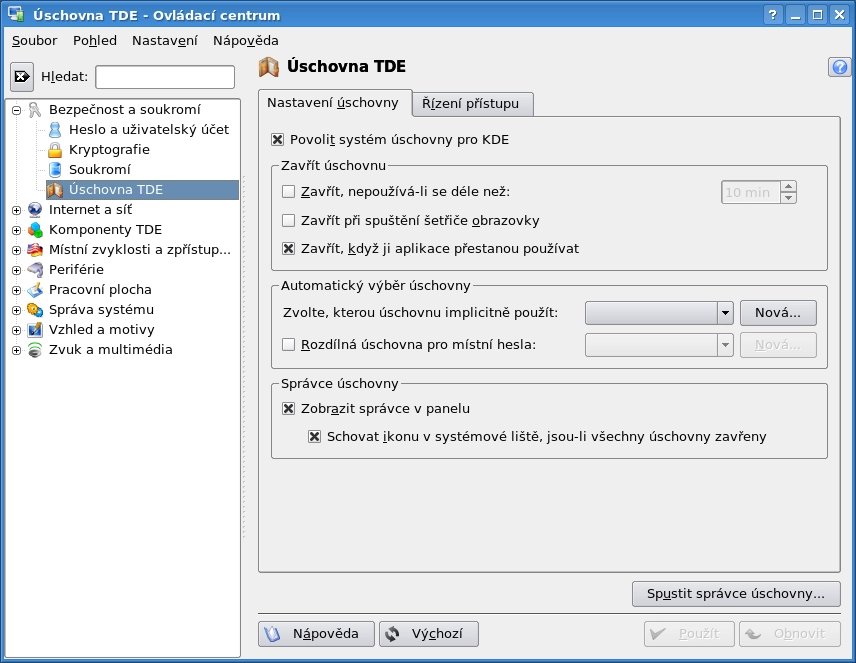856x663 pixels.
Task: Enable Zavřít, nepoužívá-li se déle než
Action: 288,192
